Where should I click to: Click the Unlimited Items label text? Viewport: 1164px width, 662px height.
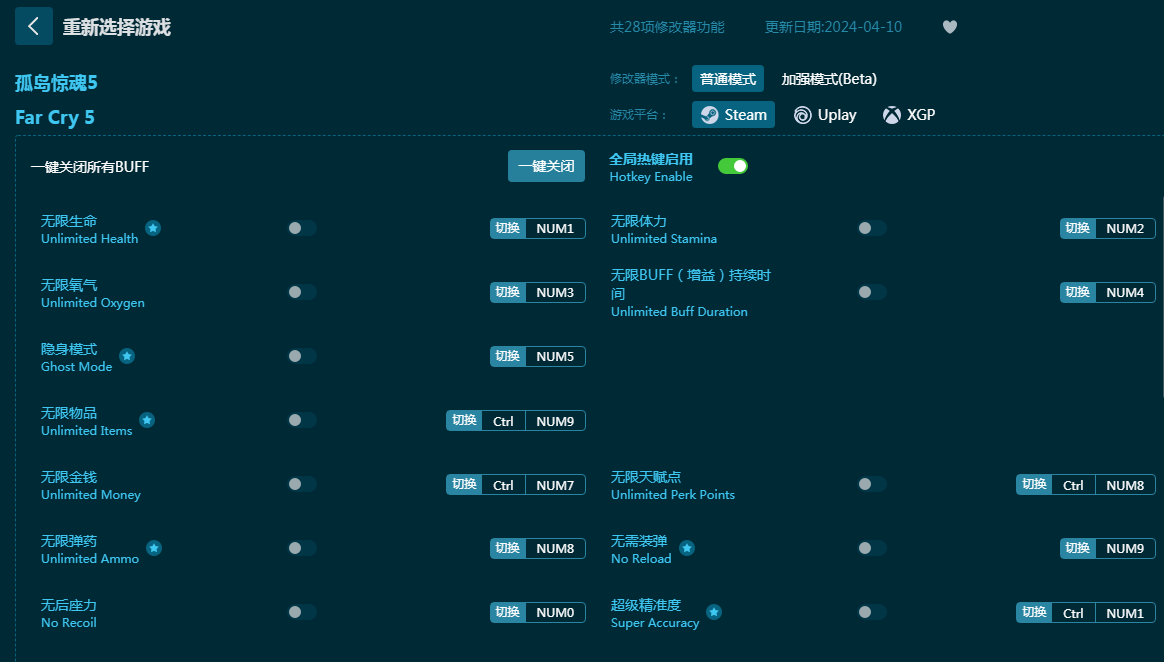87,430
